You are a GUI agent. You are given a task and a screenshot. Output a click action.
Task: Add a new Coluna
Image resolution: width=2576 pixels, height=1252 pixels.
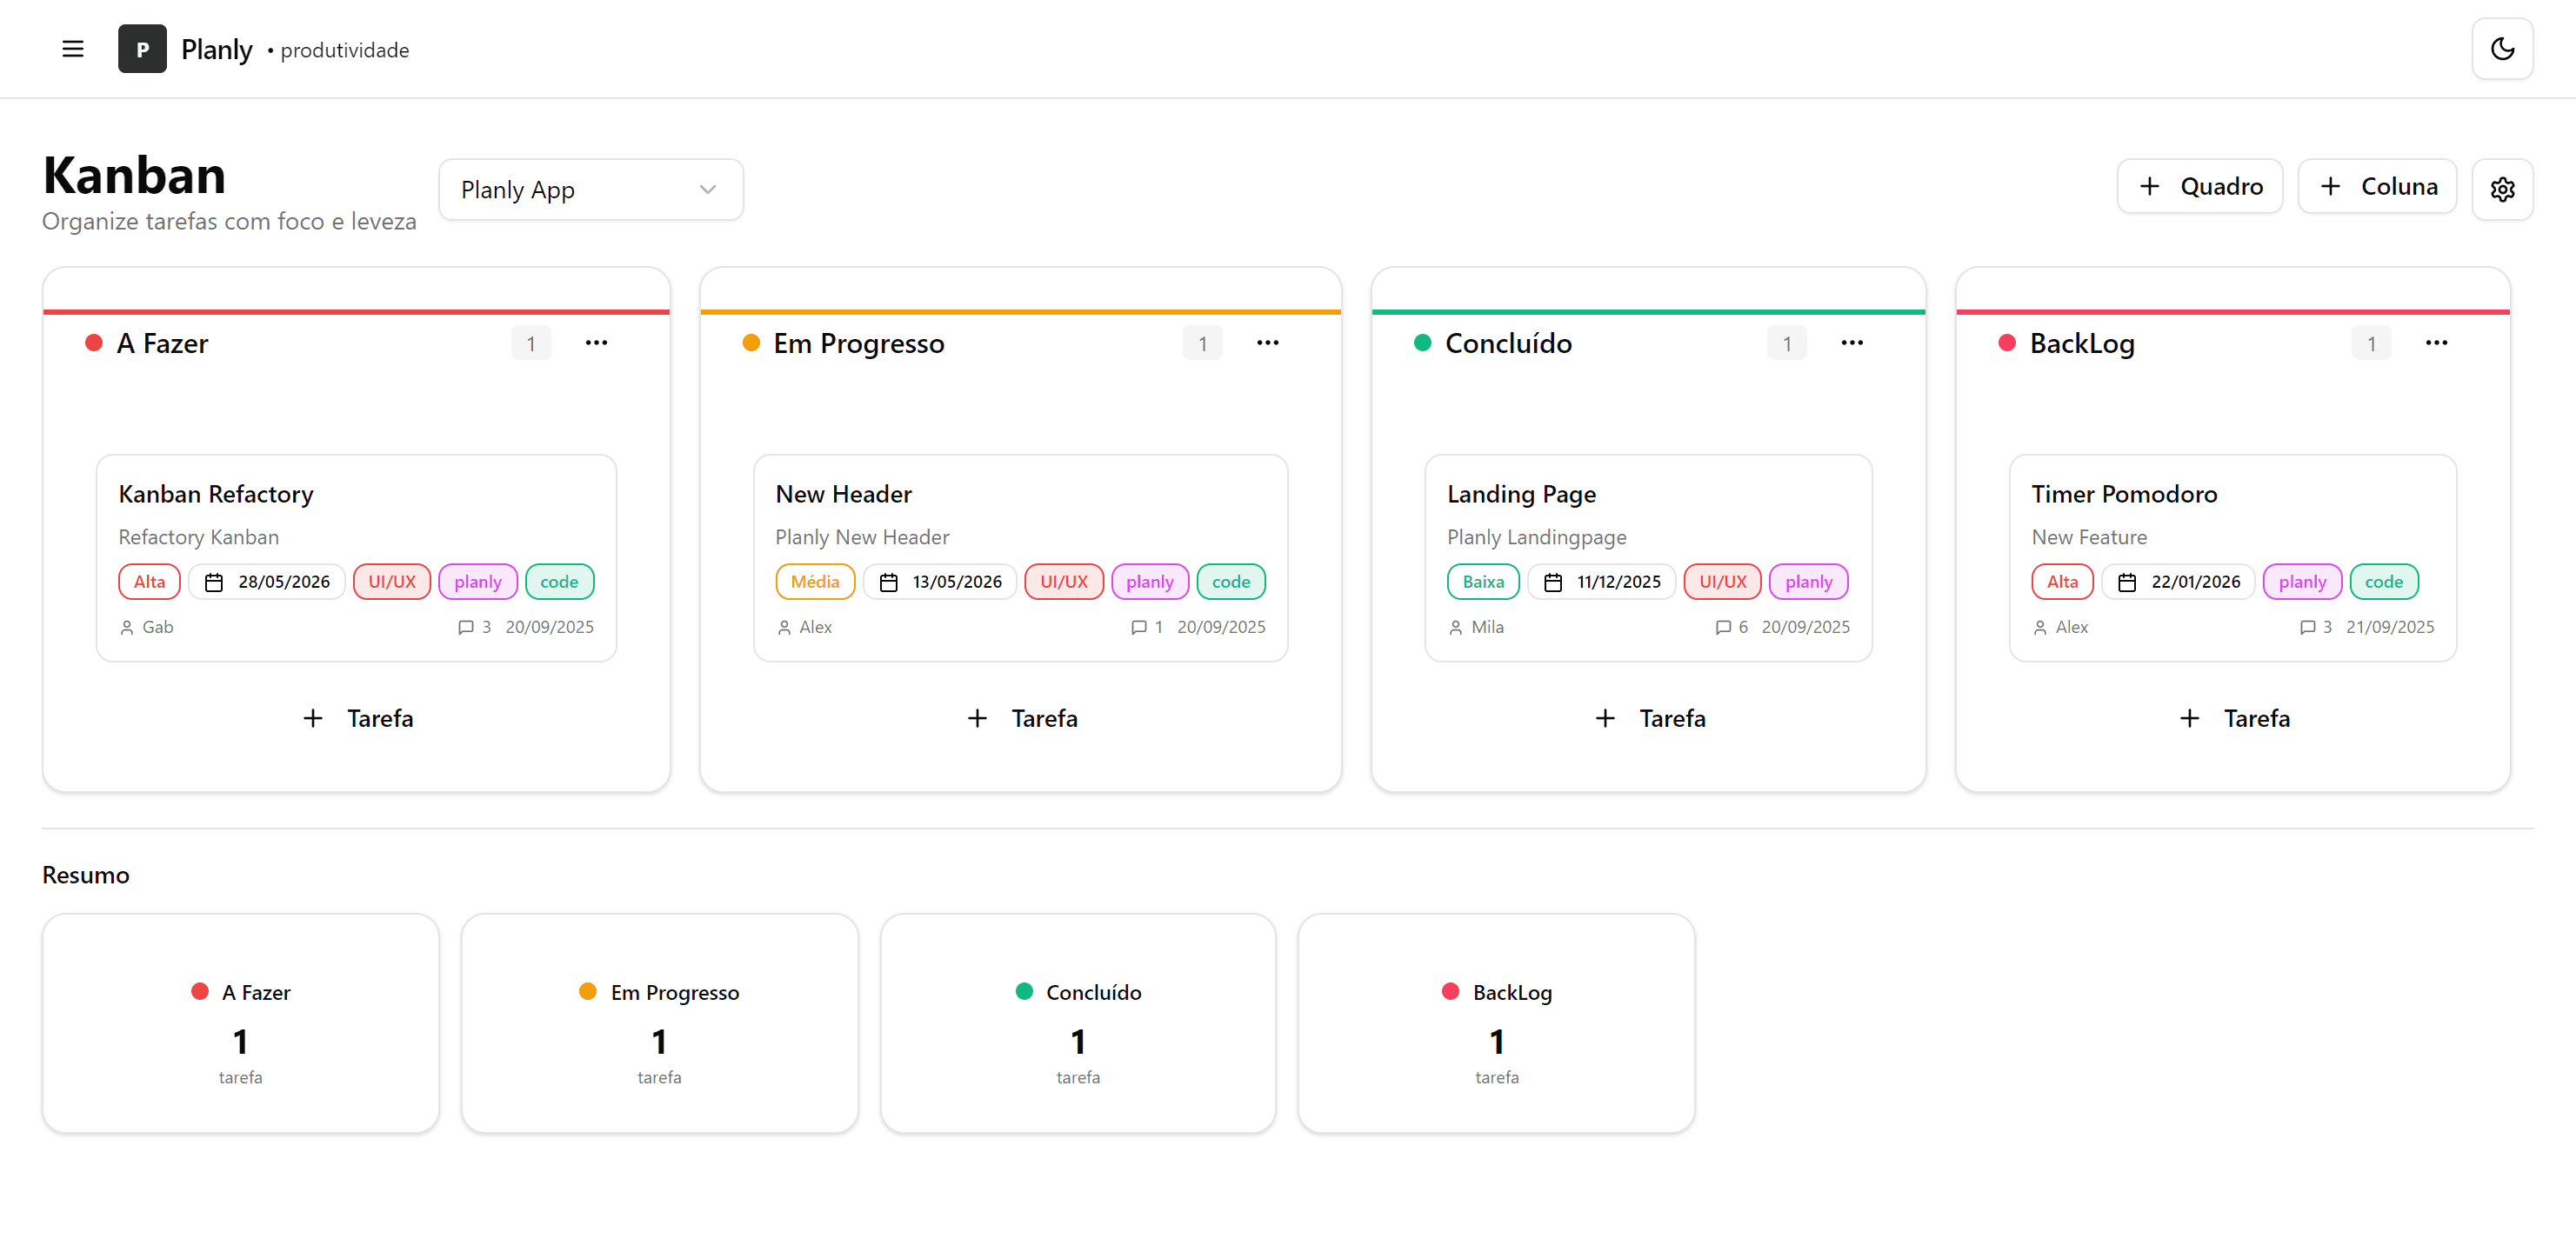coord(2376,187)
